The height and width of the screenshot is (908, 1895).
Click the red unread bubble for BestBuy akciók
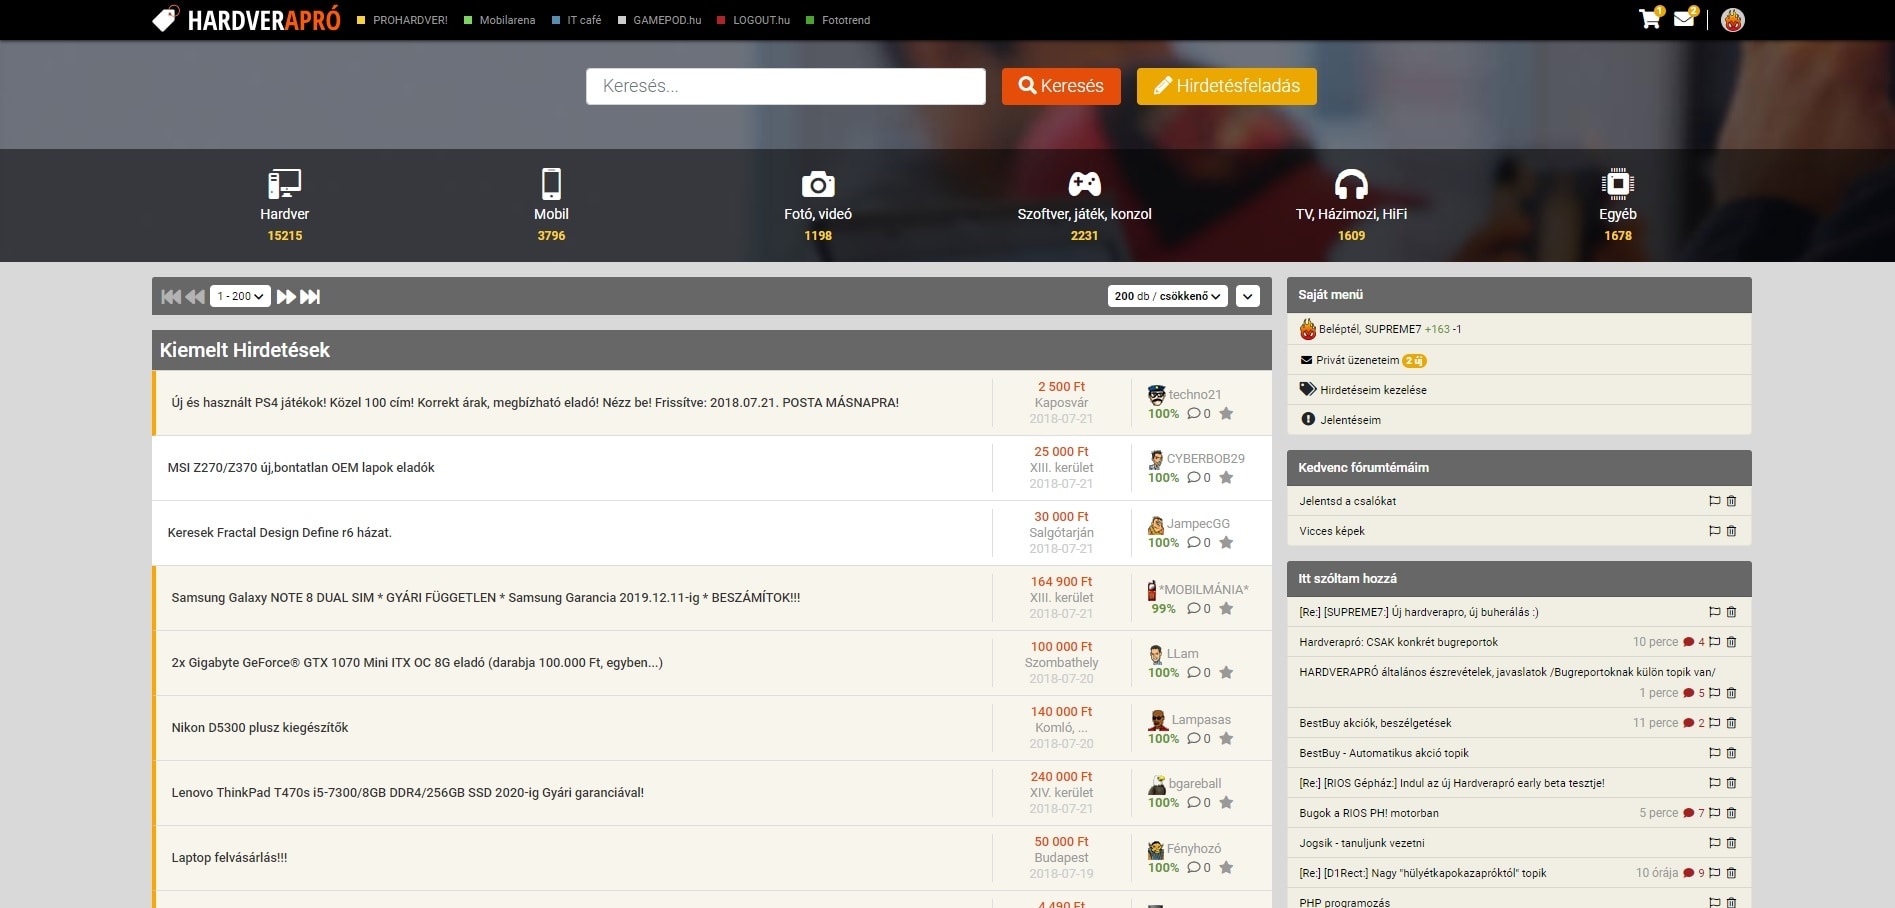click(1688, 723)
